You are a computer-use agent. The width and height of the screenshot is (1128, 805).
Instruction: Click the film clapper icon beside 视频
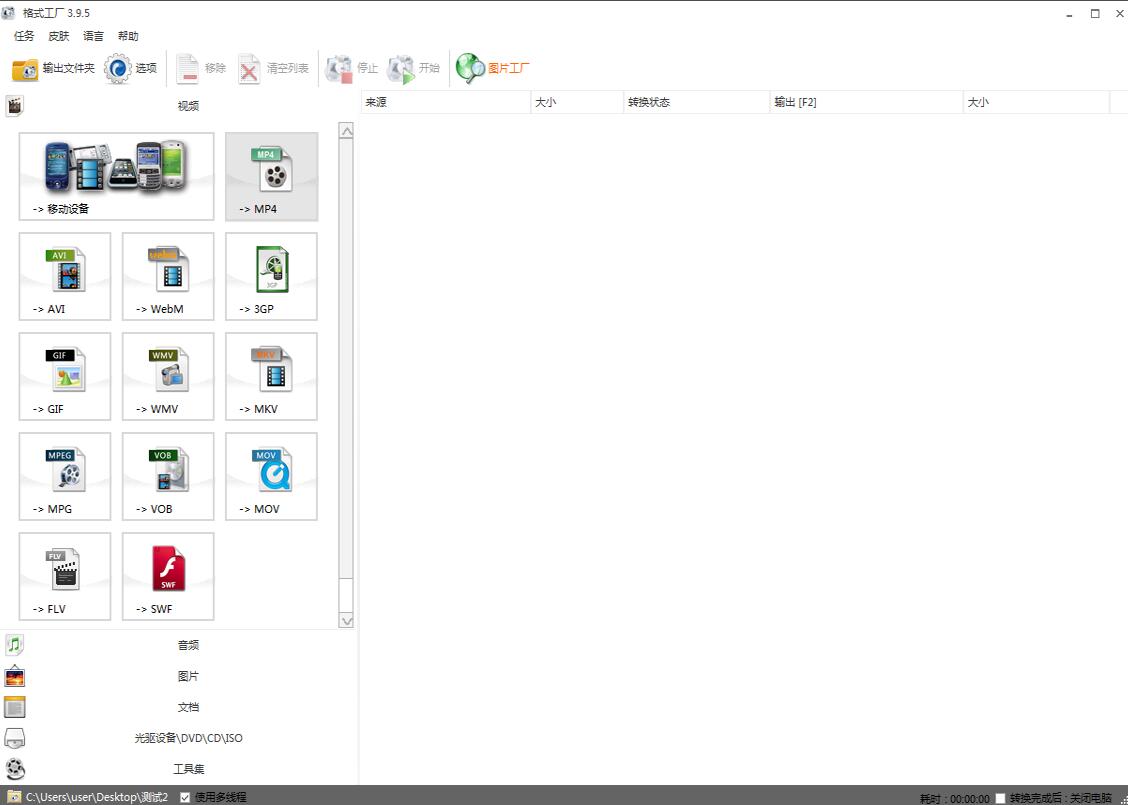(x=14, y=106)
